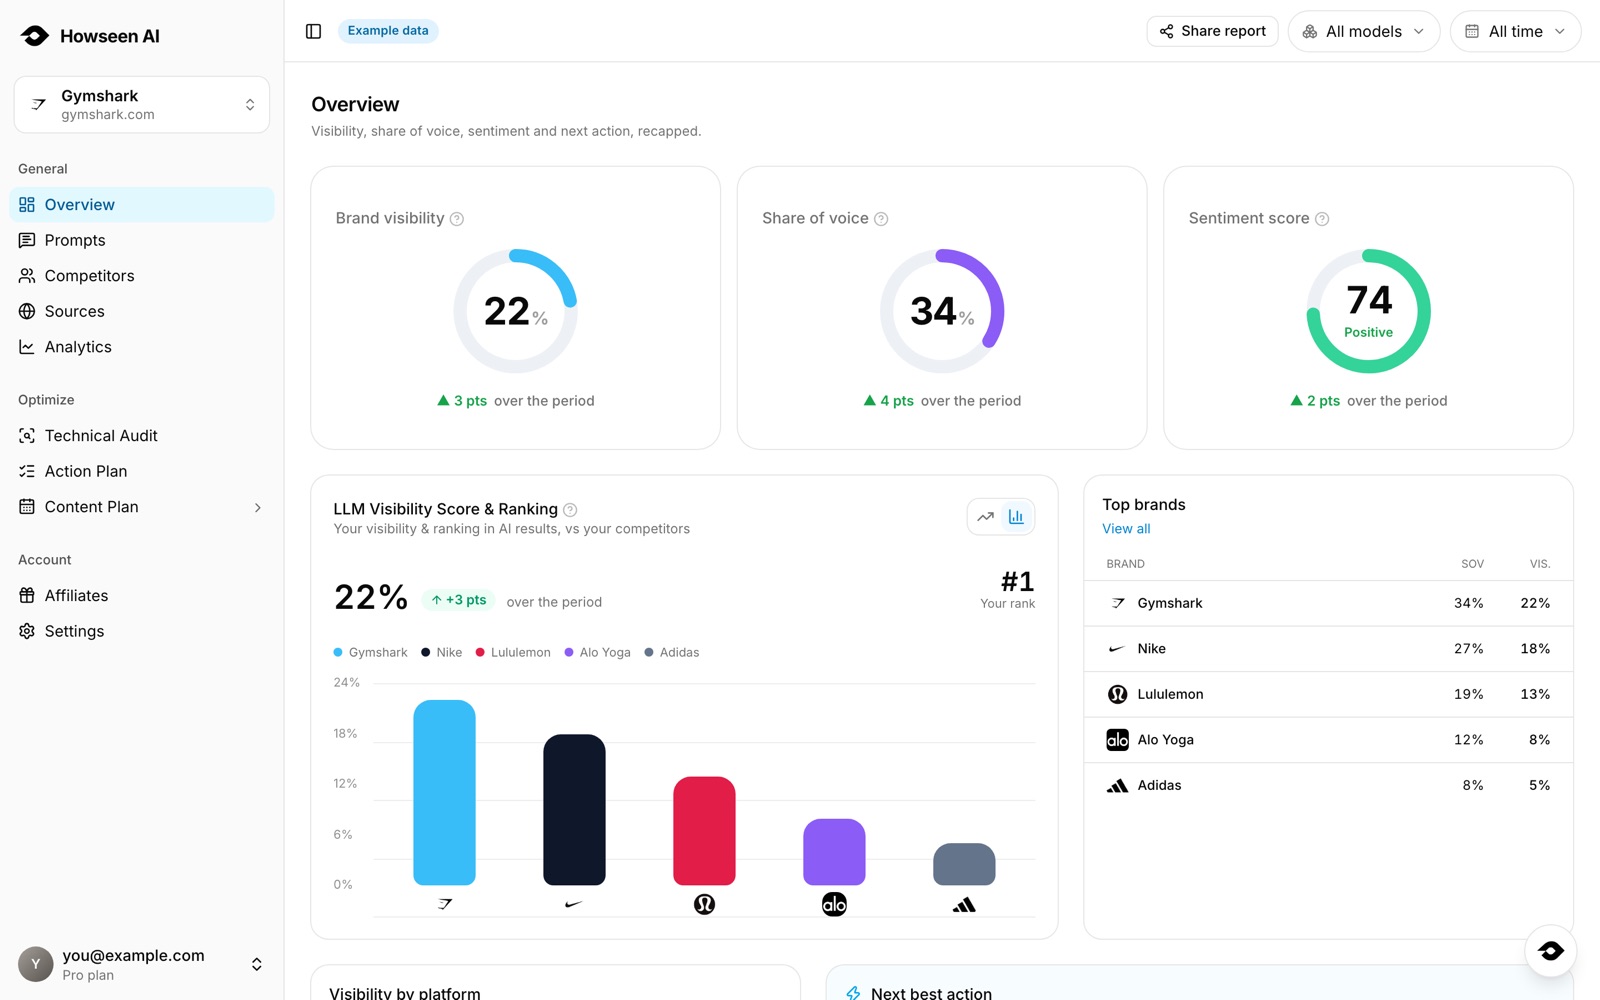Click the purple Alo Yoga bar
Image resolution: width=1600 pixels, height=1000 pixels.
(x=834, y=852)
